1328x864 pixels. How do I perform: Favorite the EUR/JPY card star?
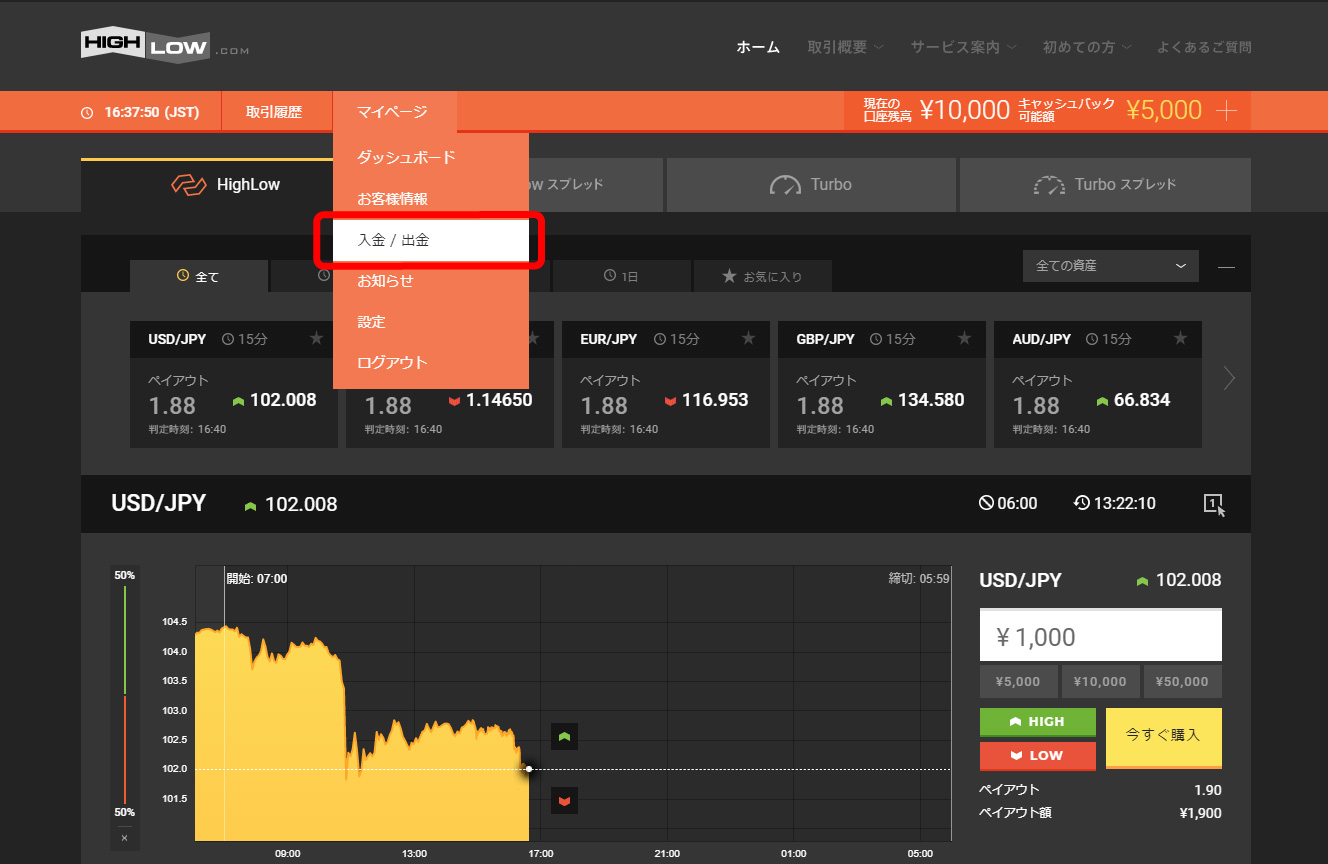click(749, 339)
